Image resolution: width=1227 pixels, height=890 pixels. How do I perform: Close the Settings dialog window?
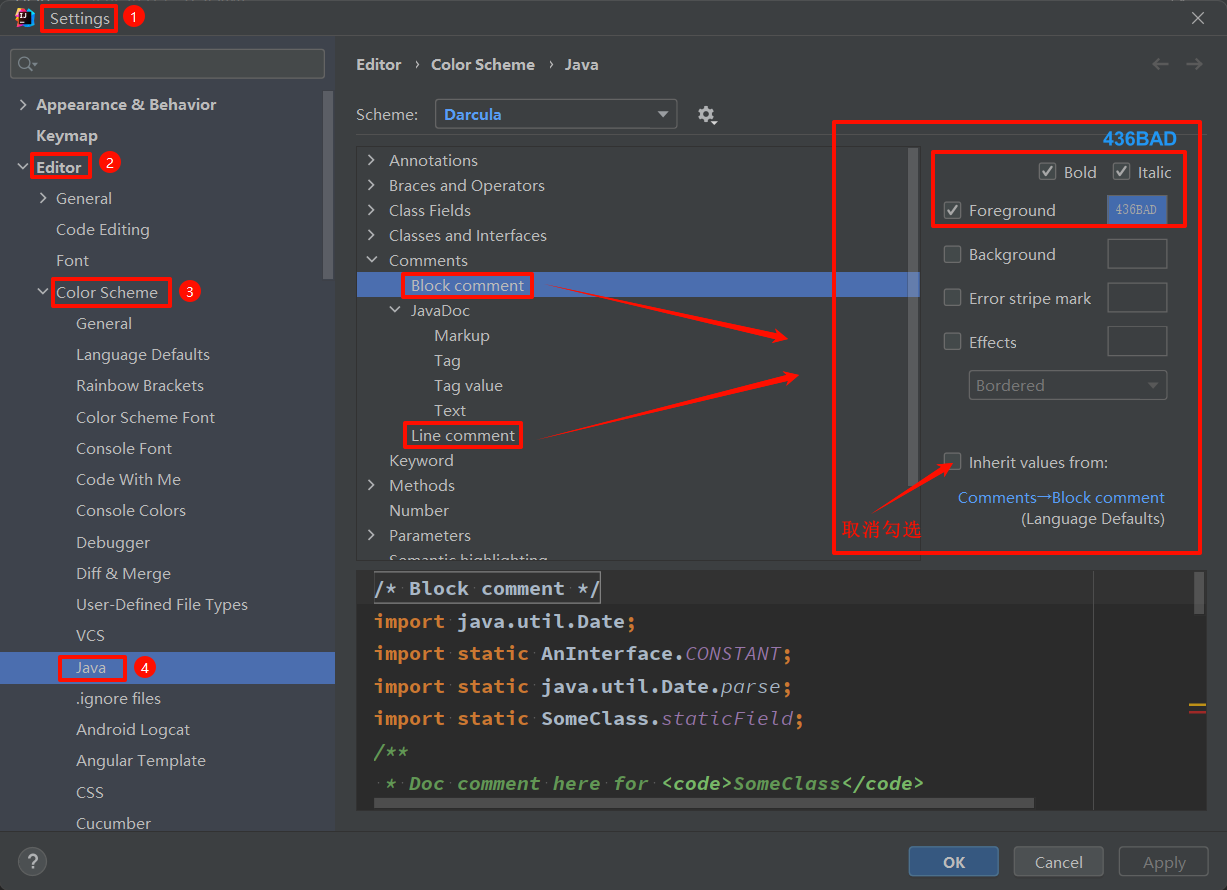pos(1198,17)
